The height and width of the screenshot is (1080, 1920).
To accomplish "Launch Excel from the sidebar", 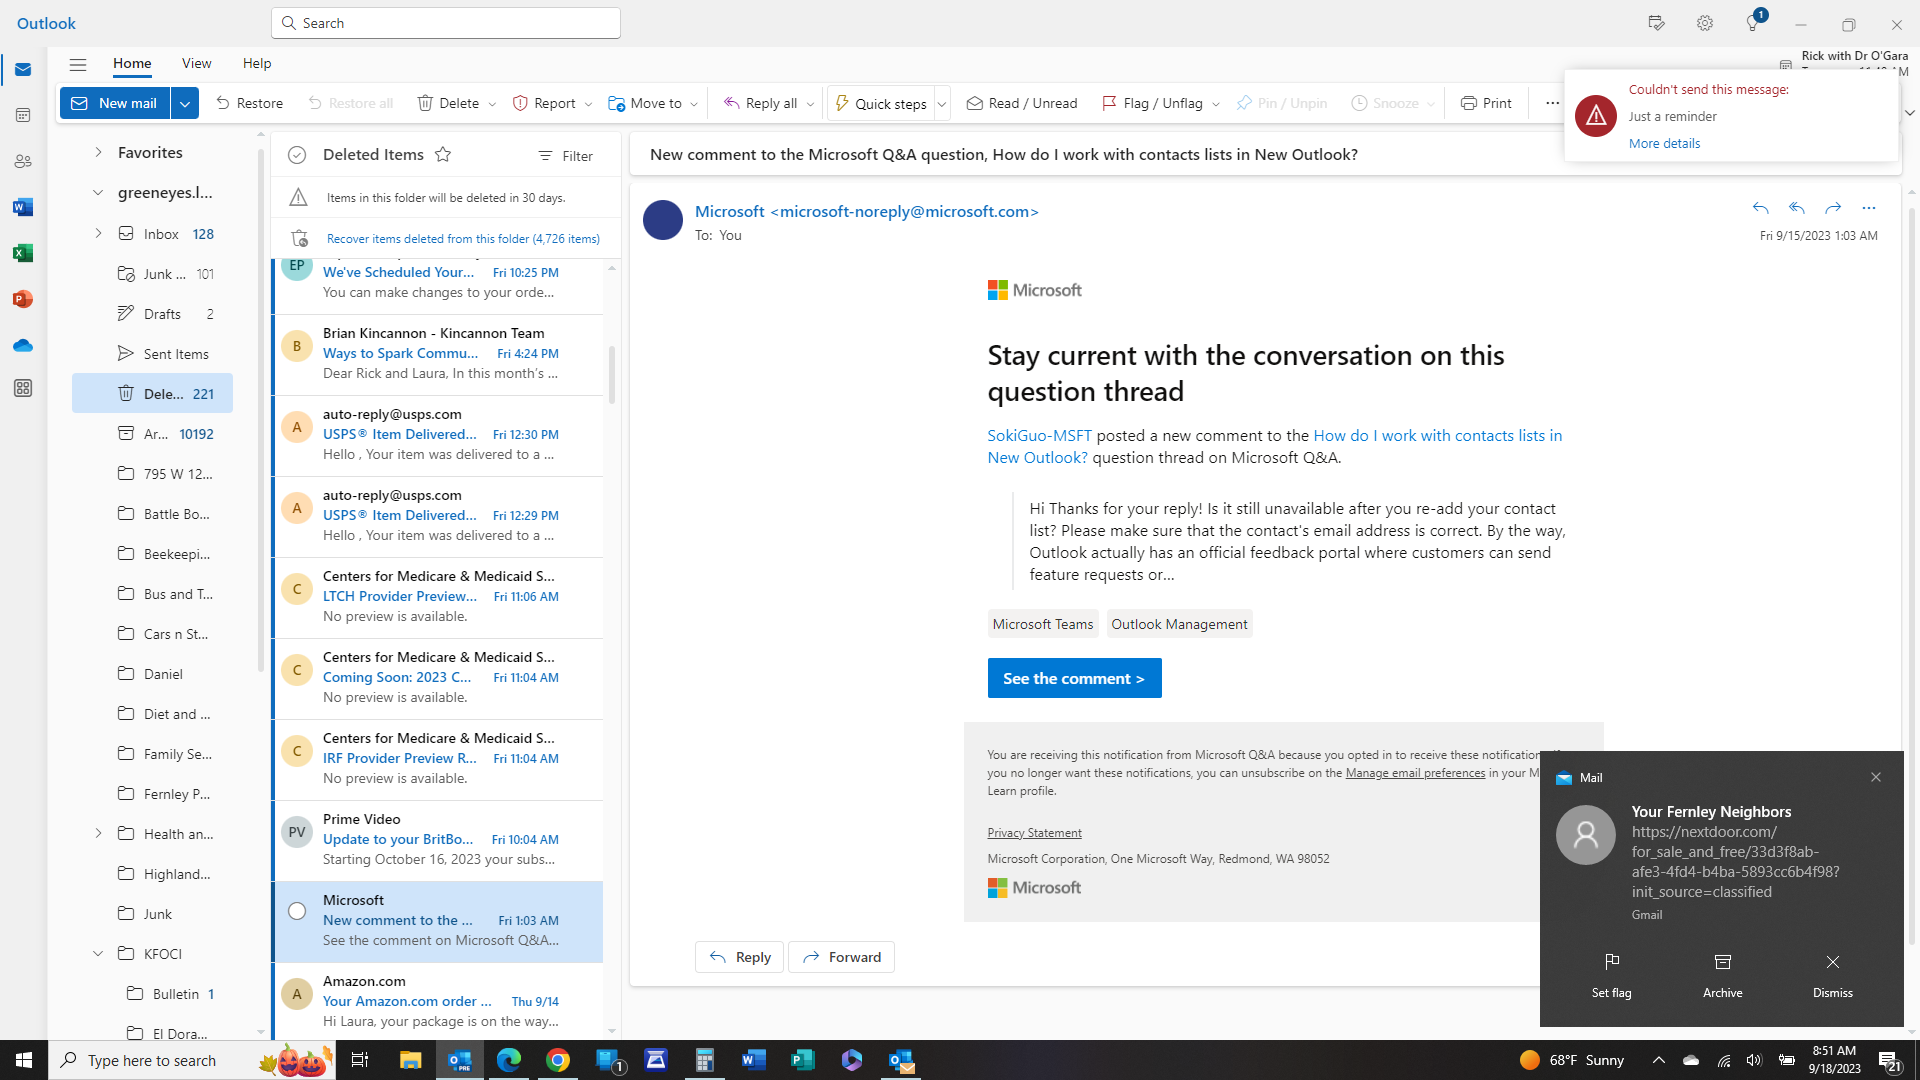I will click(23, 253).
